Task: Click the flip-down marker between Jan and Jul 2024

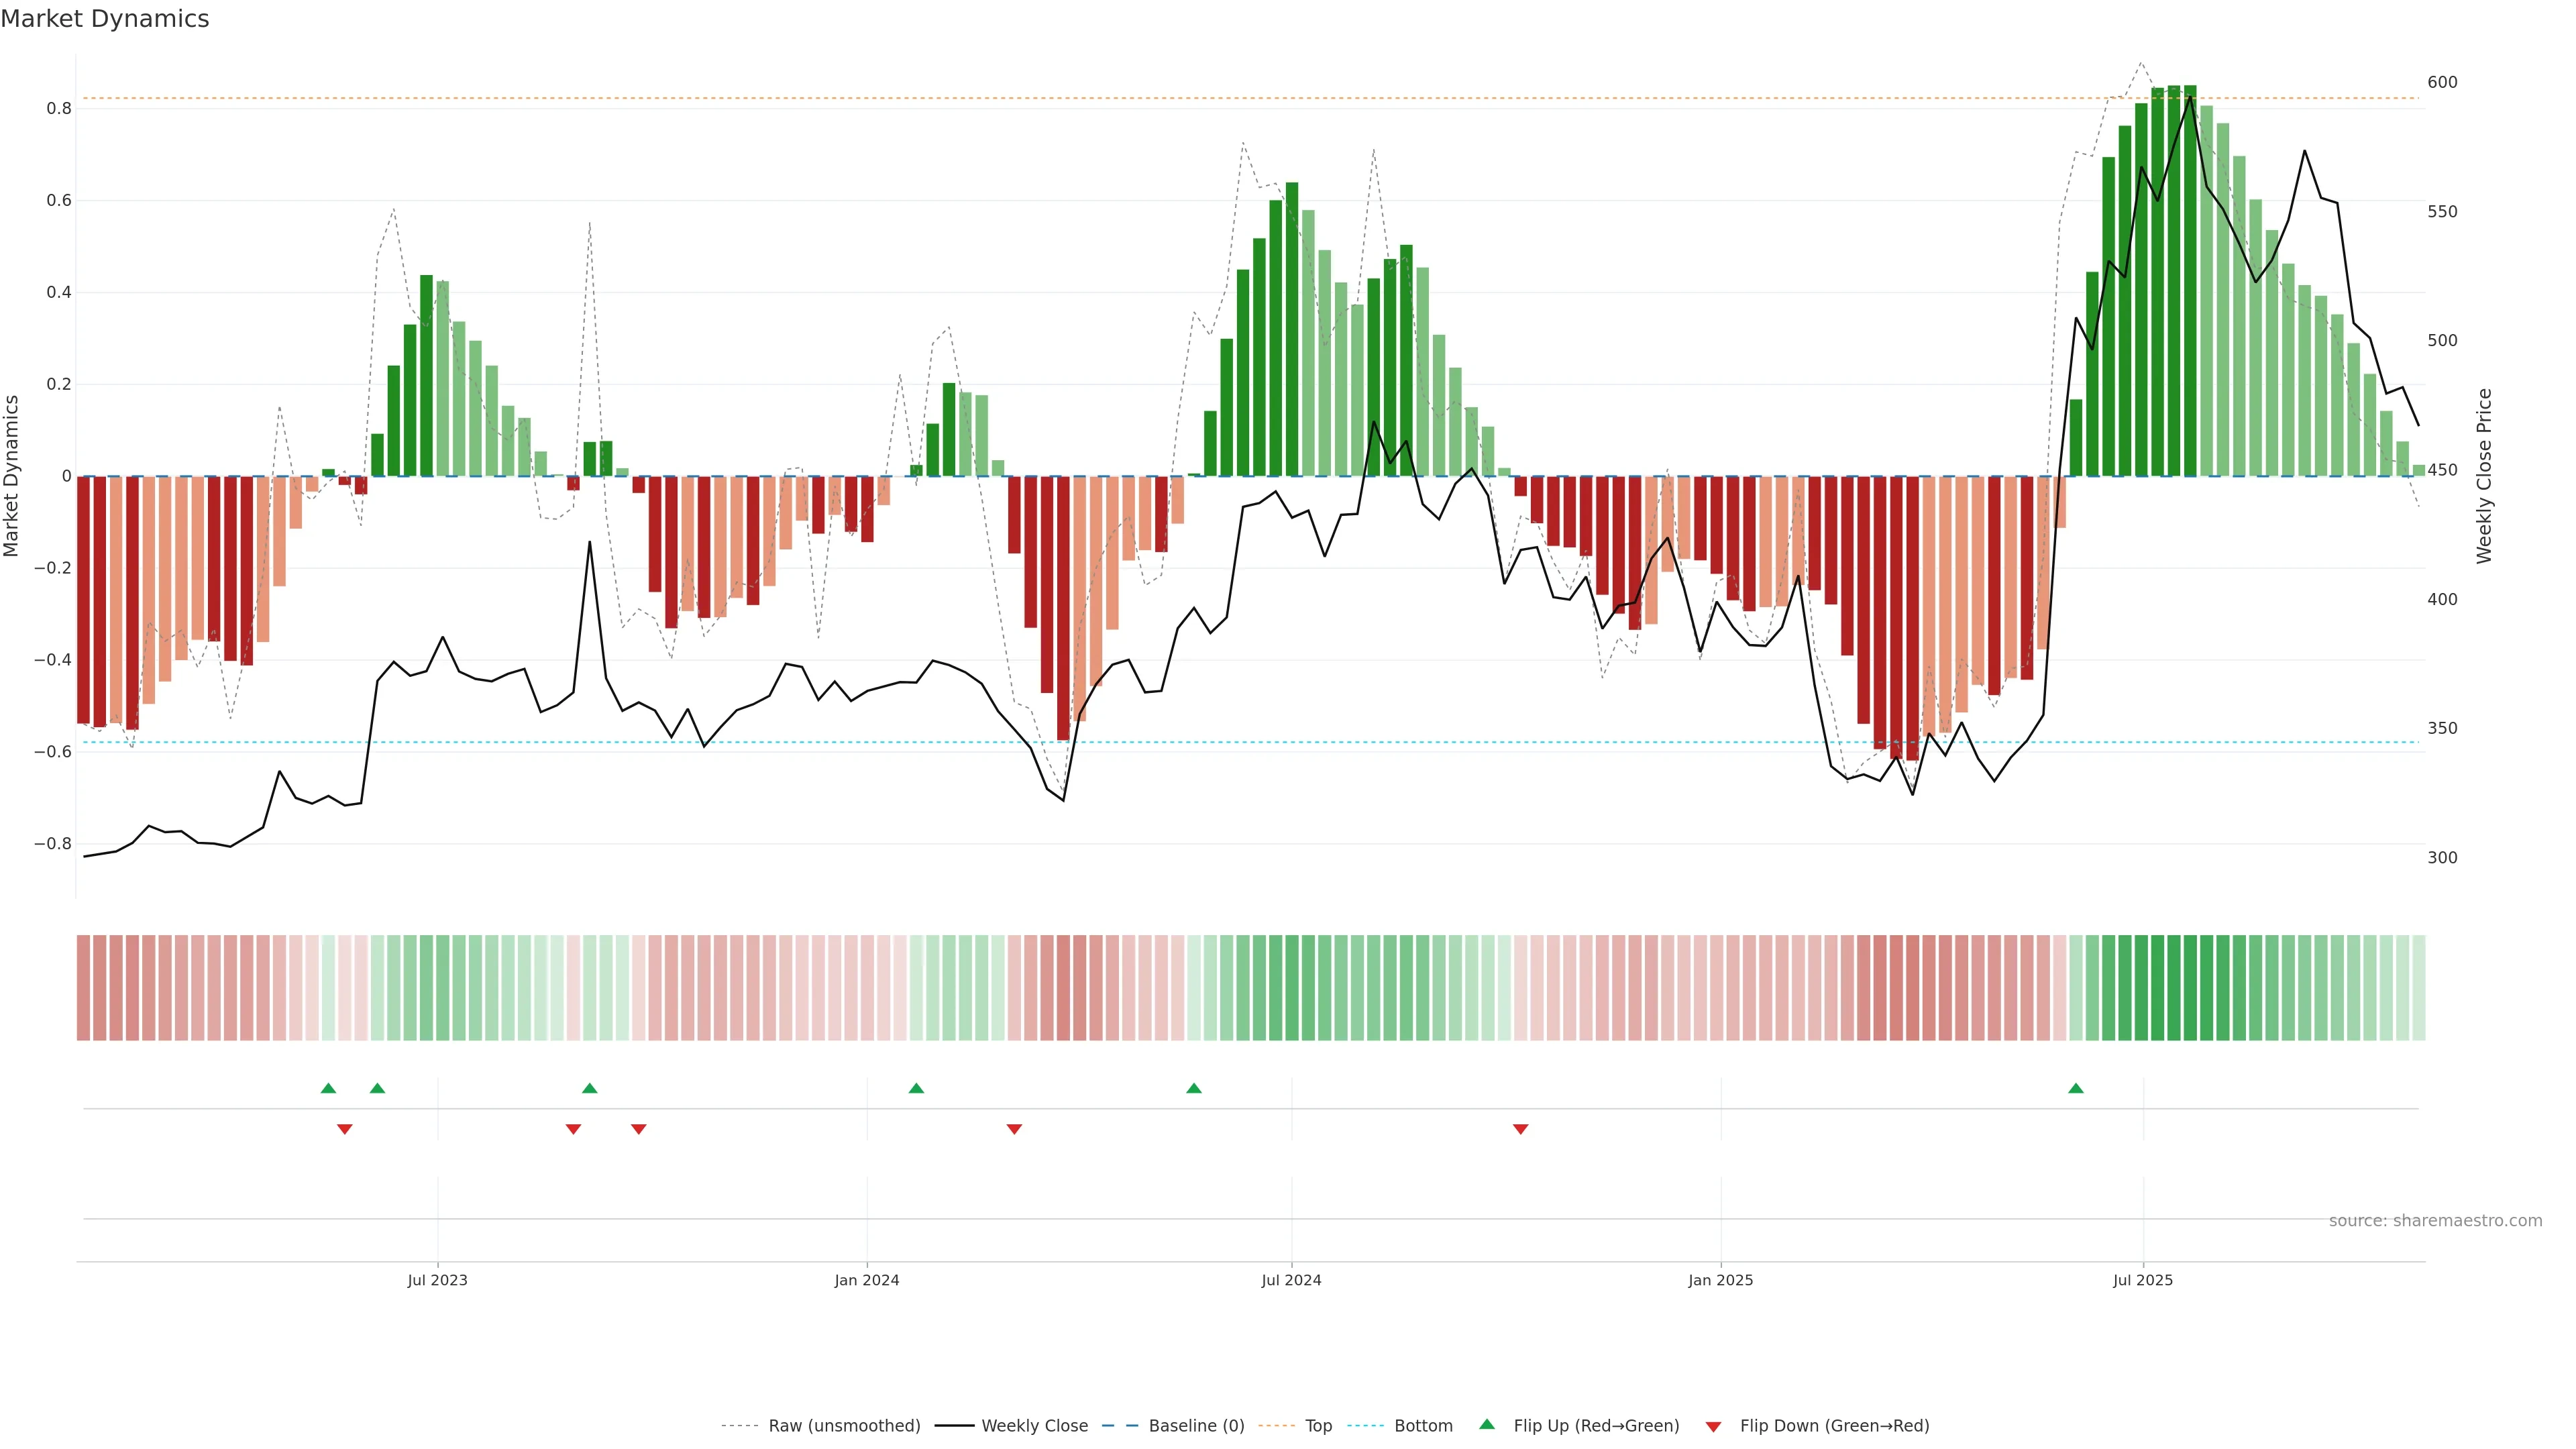Action: tap(1014, 1129)
